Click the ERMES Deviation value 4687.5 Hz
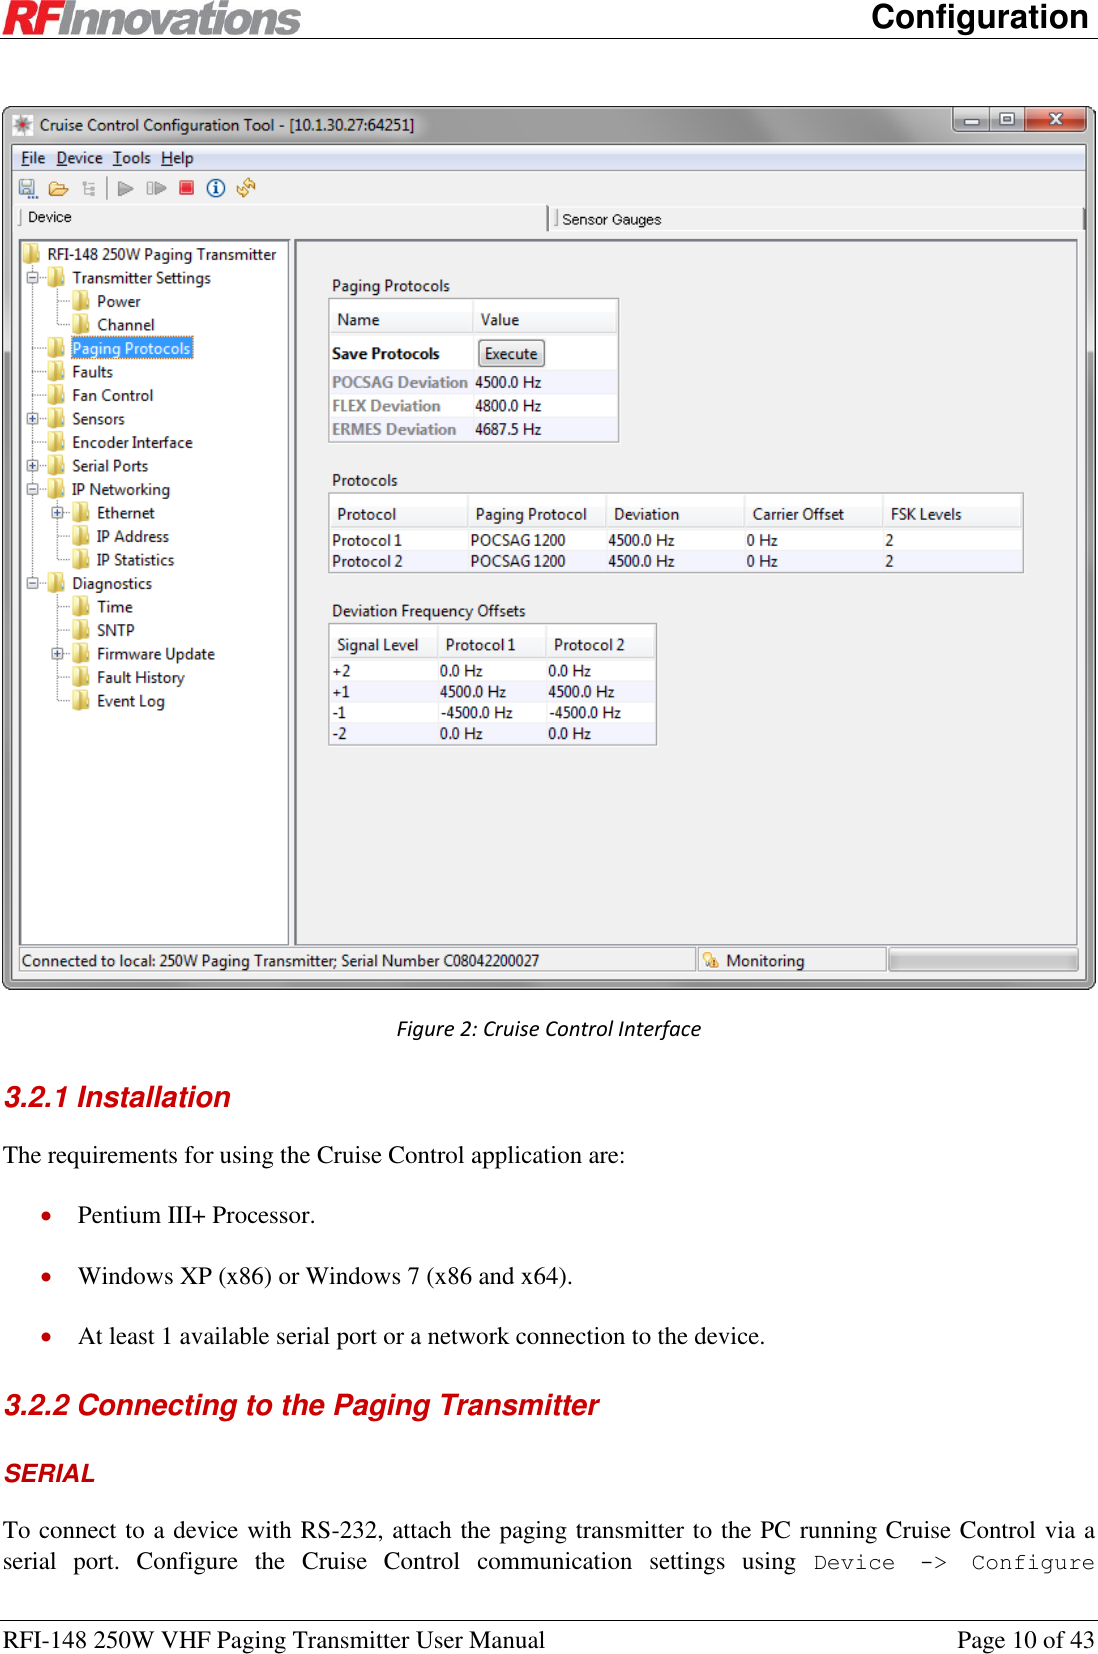This screenshot has height=1654, width=1098. pyautogui.click(x=508, y=429)
